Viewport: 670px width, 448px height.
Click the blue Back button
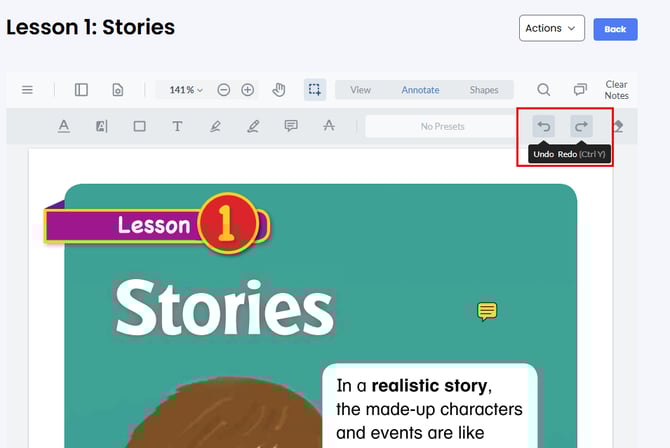click(615, 29)
